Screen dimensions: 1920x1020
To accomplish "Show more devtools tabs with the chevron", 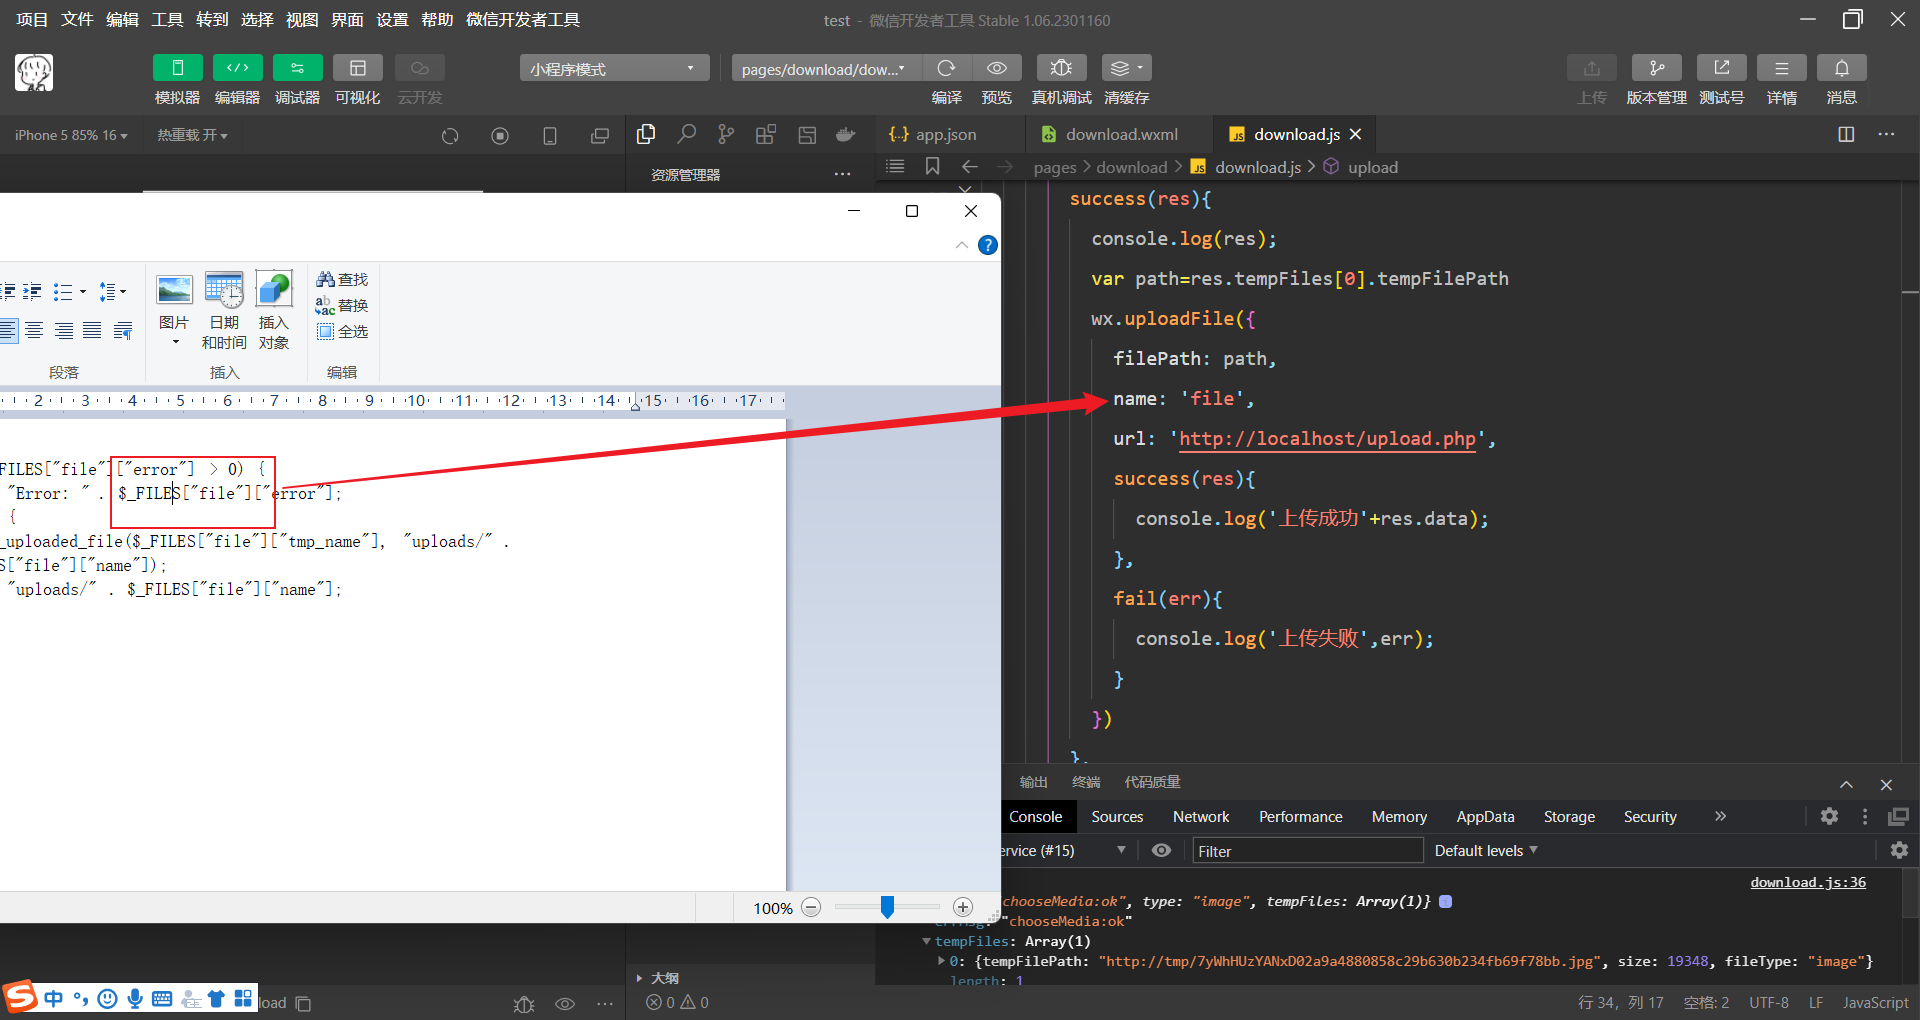I will click(x=1720, y=816).
